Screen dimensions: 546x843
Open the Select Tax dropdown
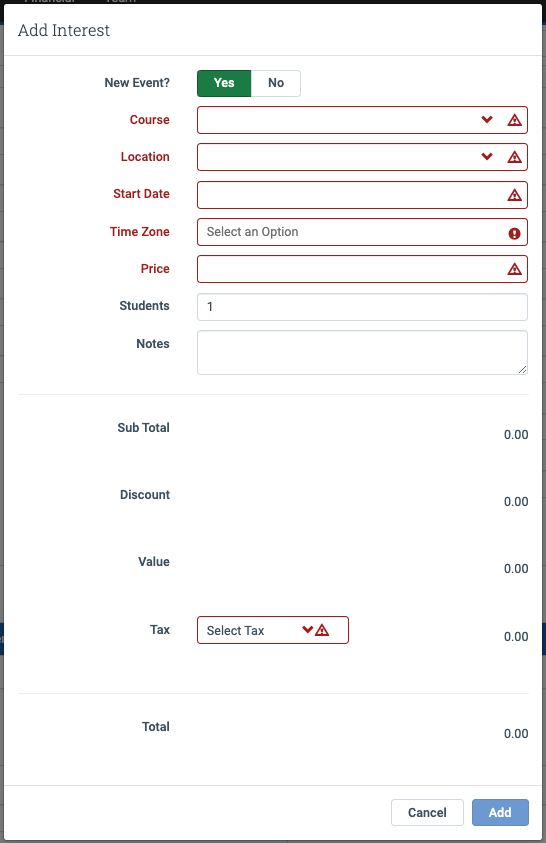click(x=273, y=630)
